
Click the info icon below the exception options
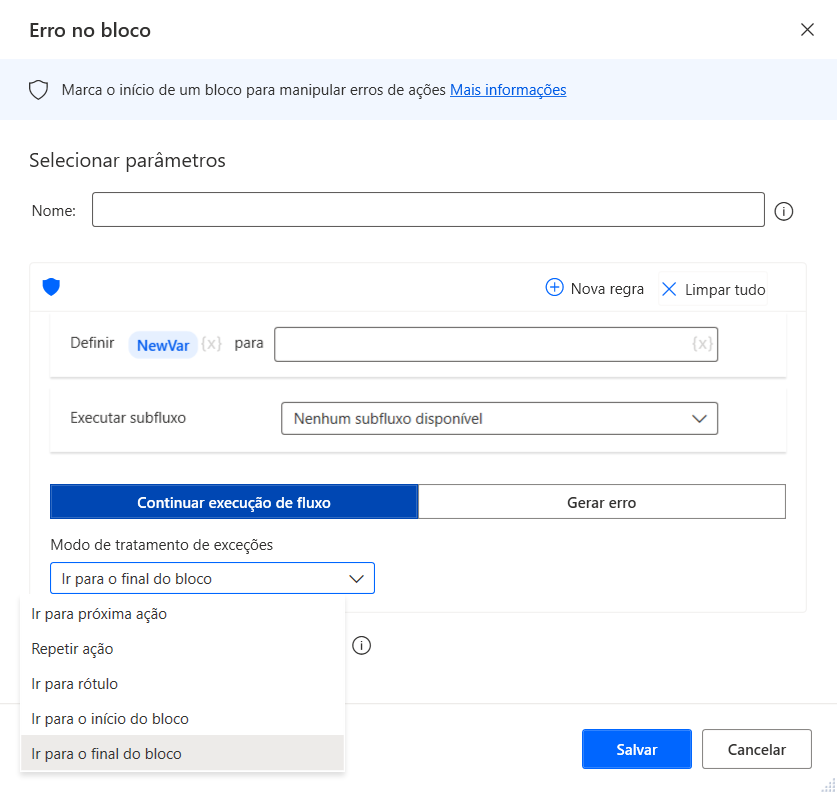tap(361, 646)
